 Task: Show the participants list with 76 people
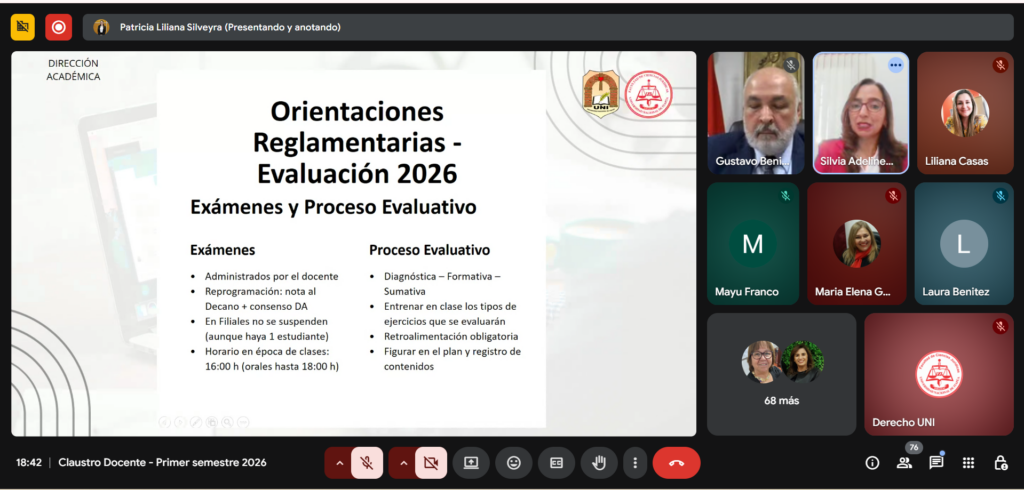(x=904, y=463)
